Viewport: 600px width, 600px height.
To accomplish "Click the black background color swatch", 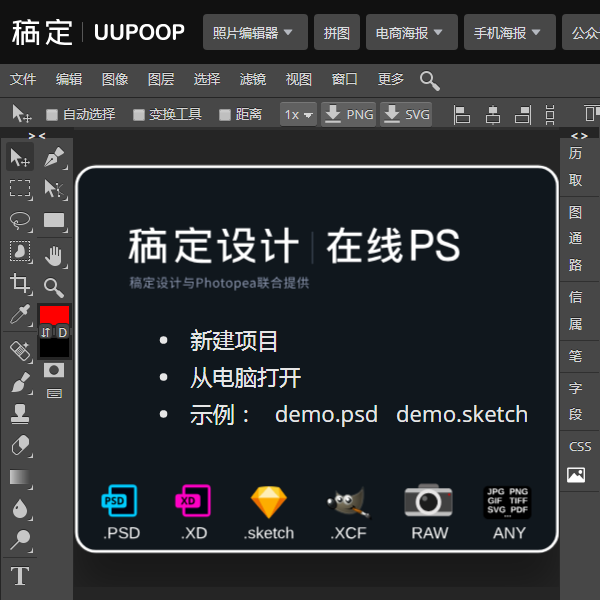I will coord(54,348).
